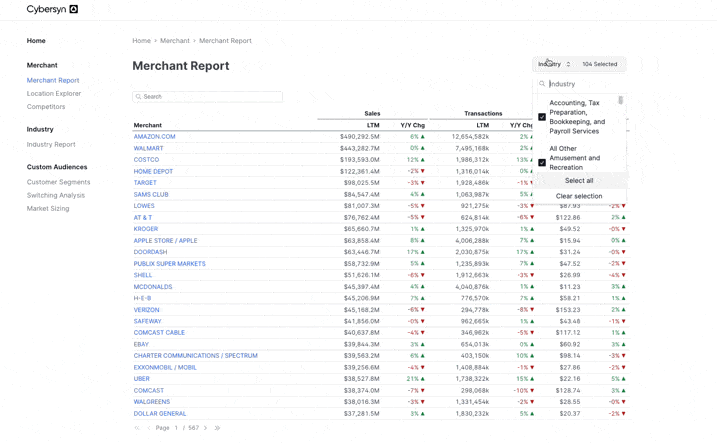Open Switching Analysis in the sidebar

tap(56, 195)
